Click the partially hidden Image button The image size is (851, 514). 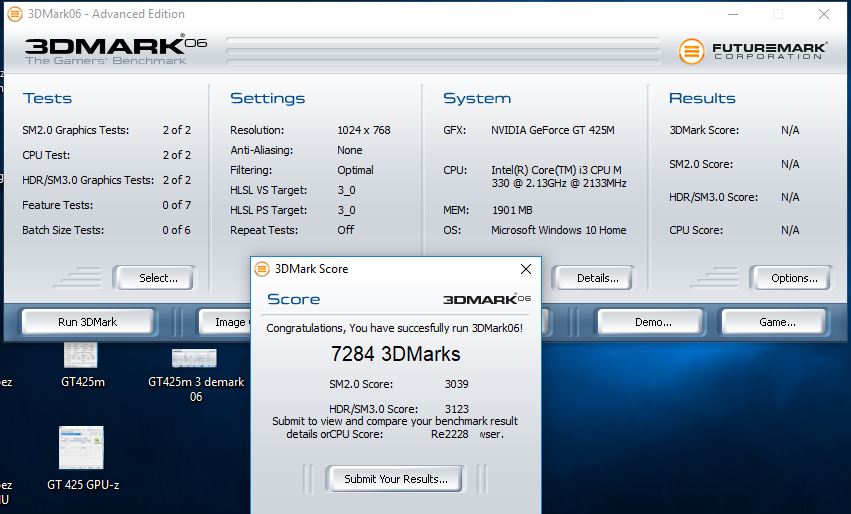(x=224, y=322)
